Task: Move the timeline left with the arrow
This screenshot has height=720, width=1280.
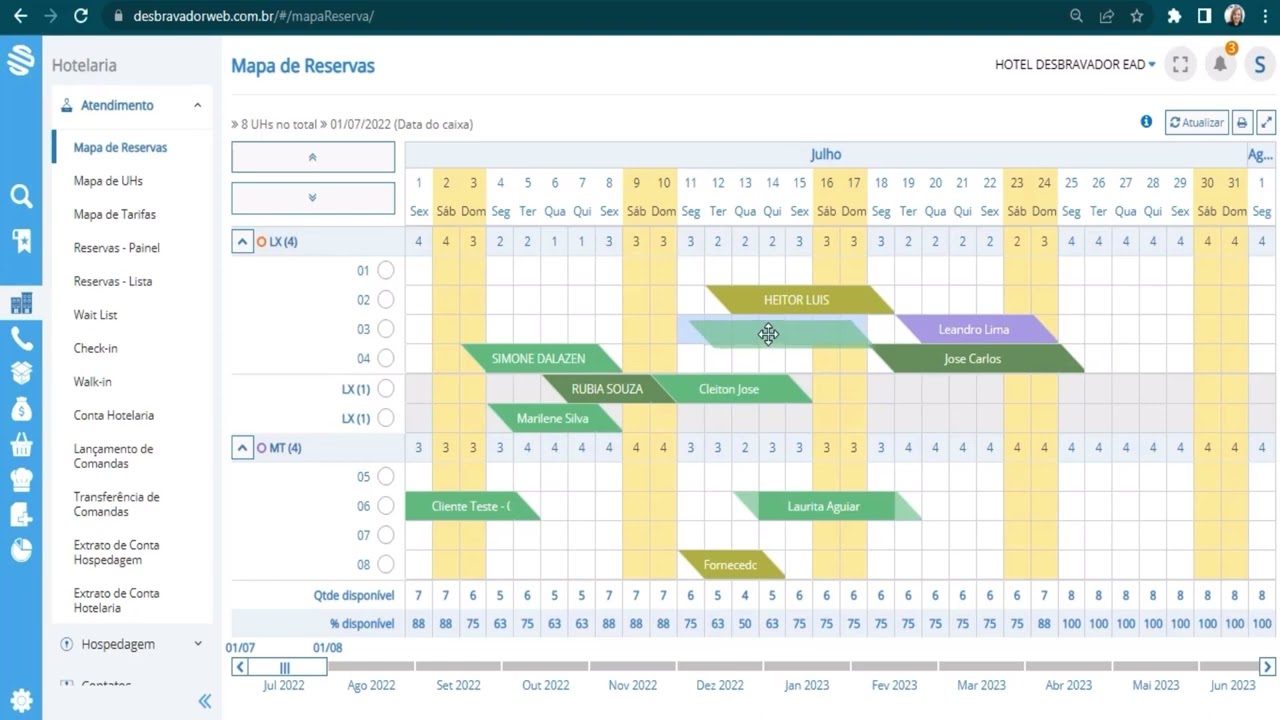Action: click(x=240, y=667)
